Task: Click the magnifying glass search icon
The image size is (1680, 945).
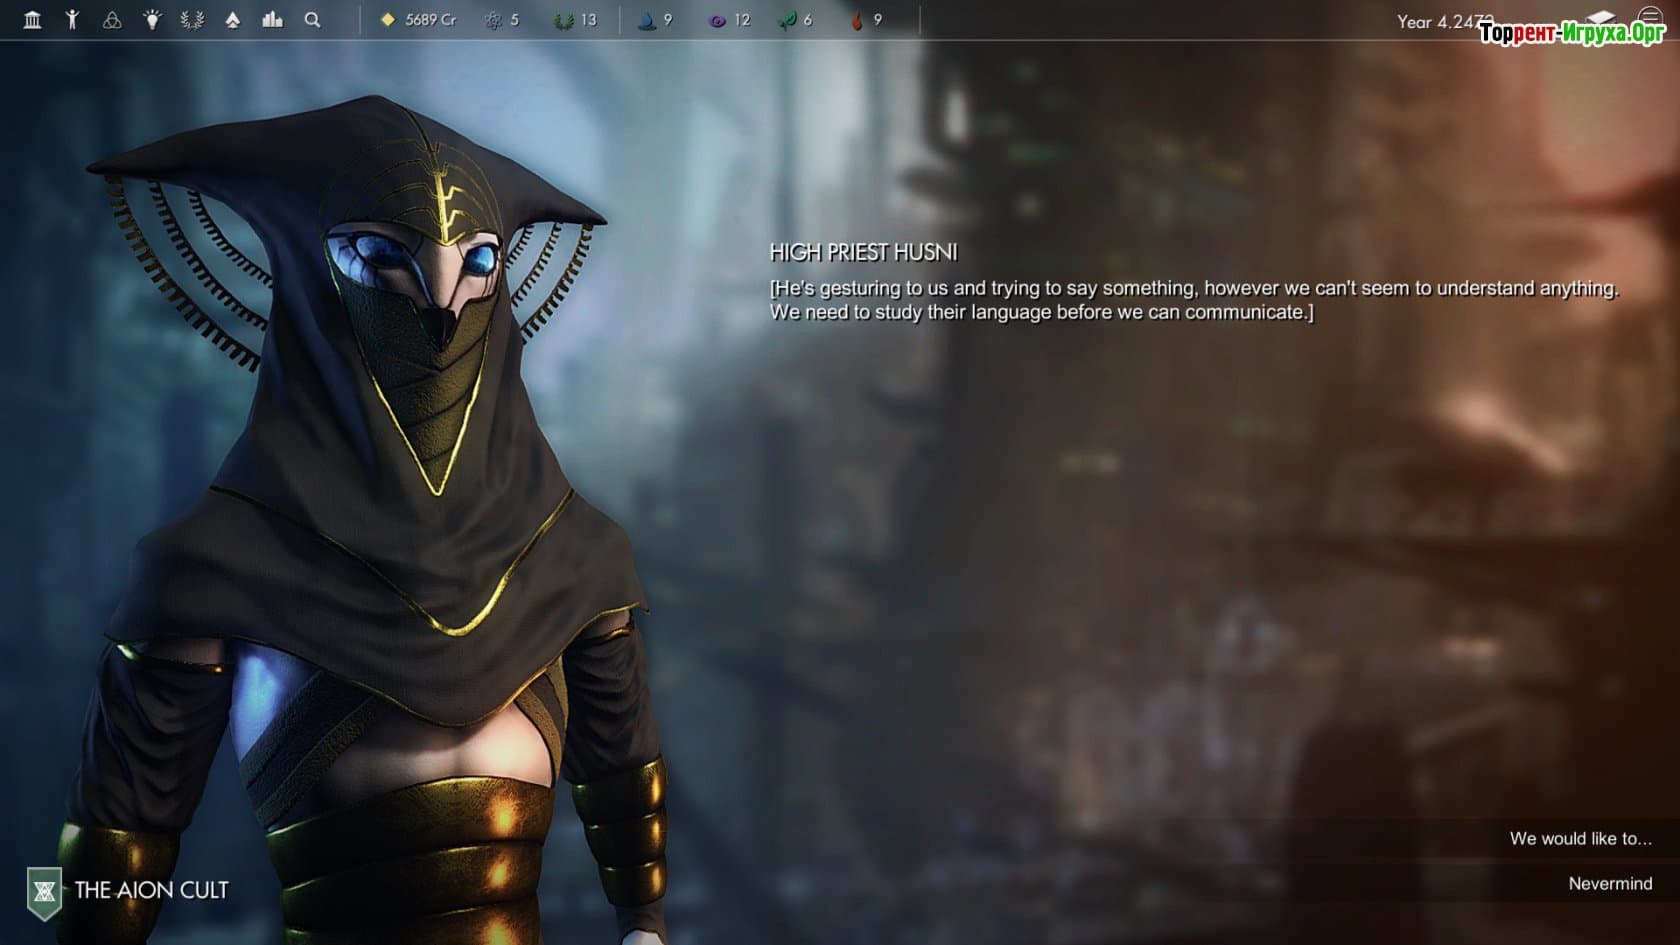Action: tap(312, 20)
